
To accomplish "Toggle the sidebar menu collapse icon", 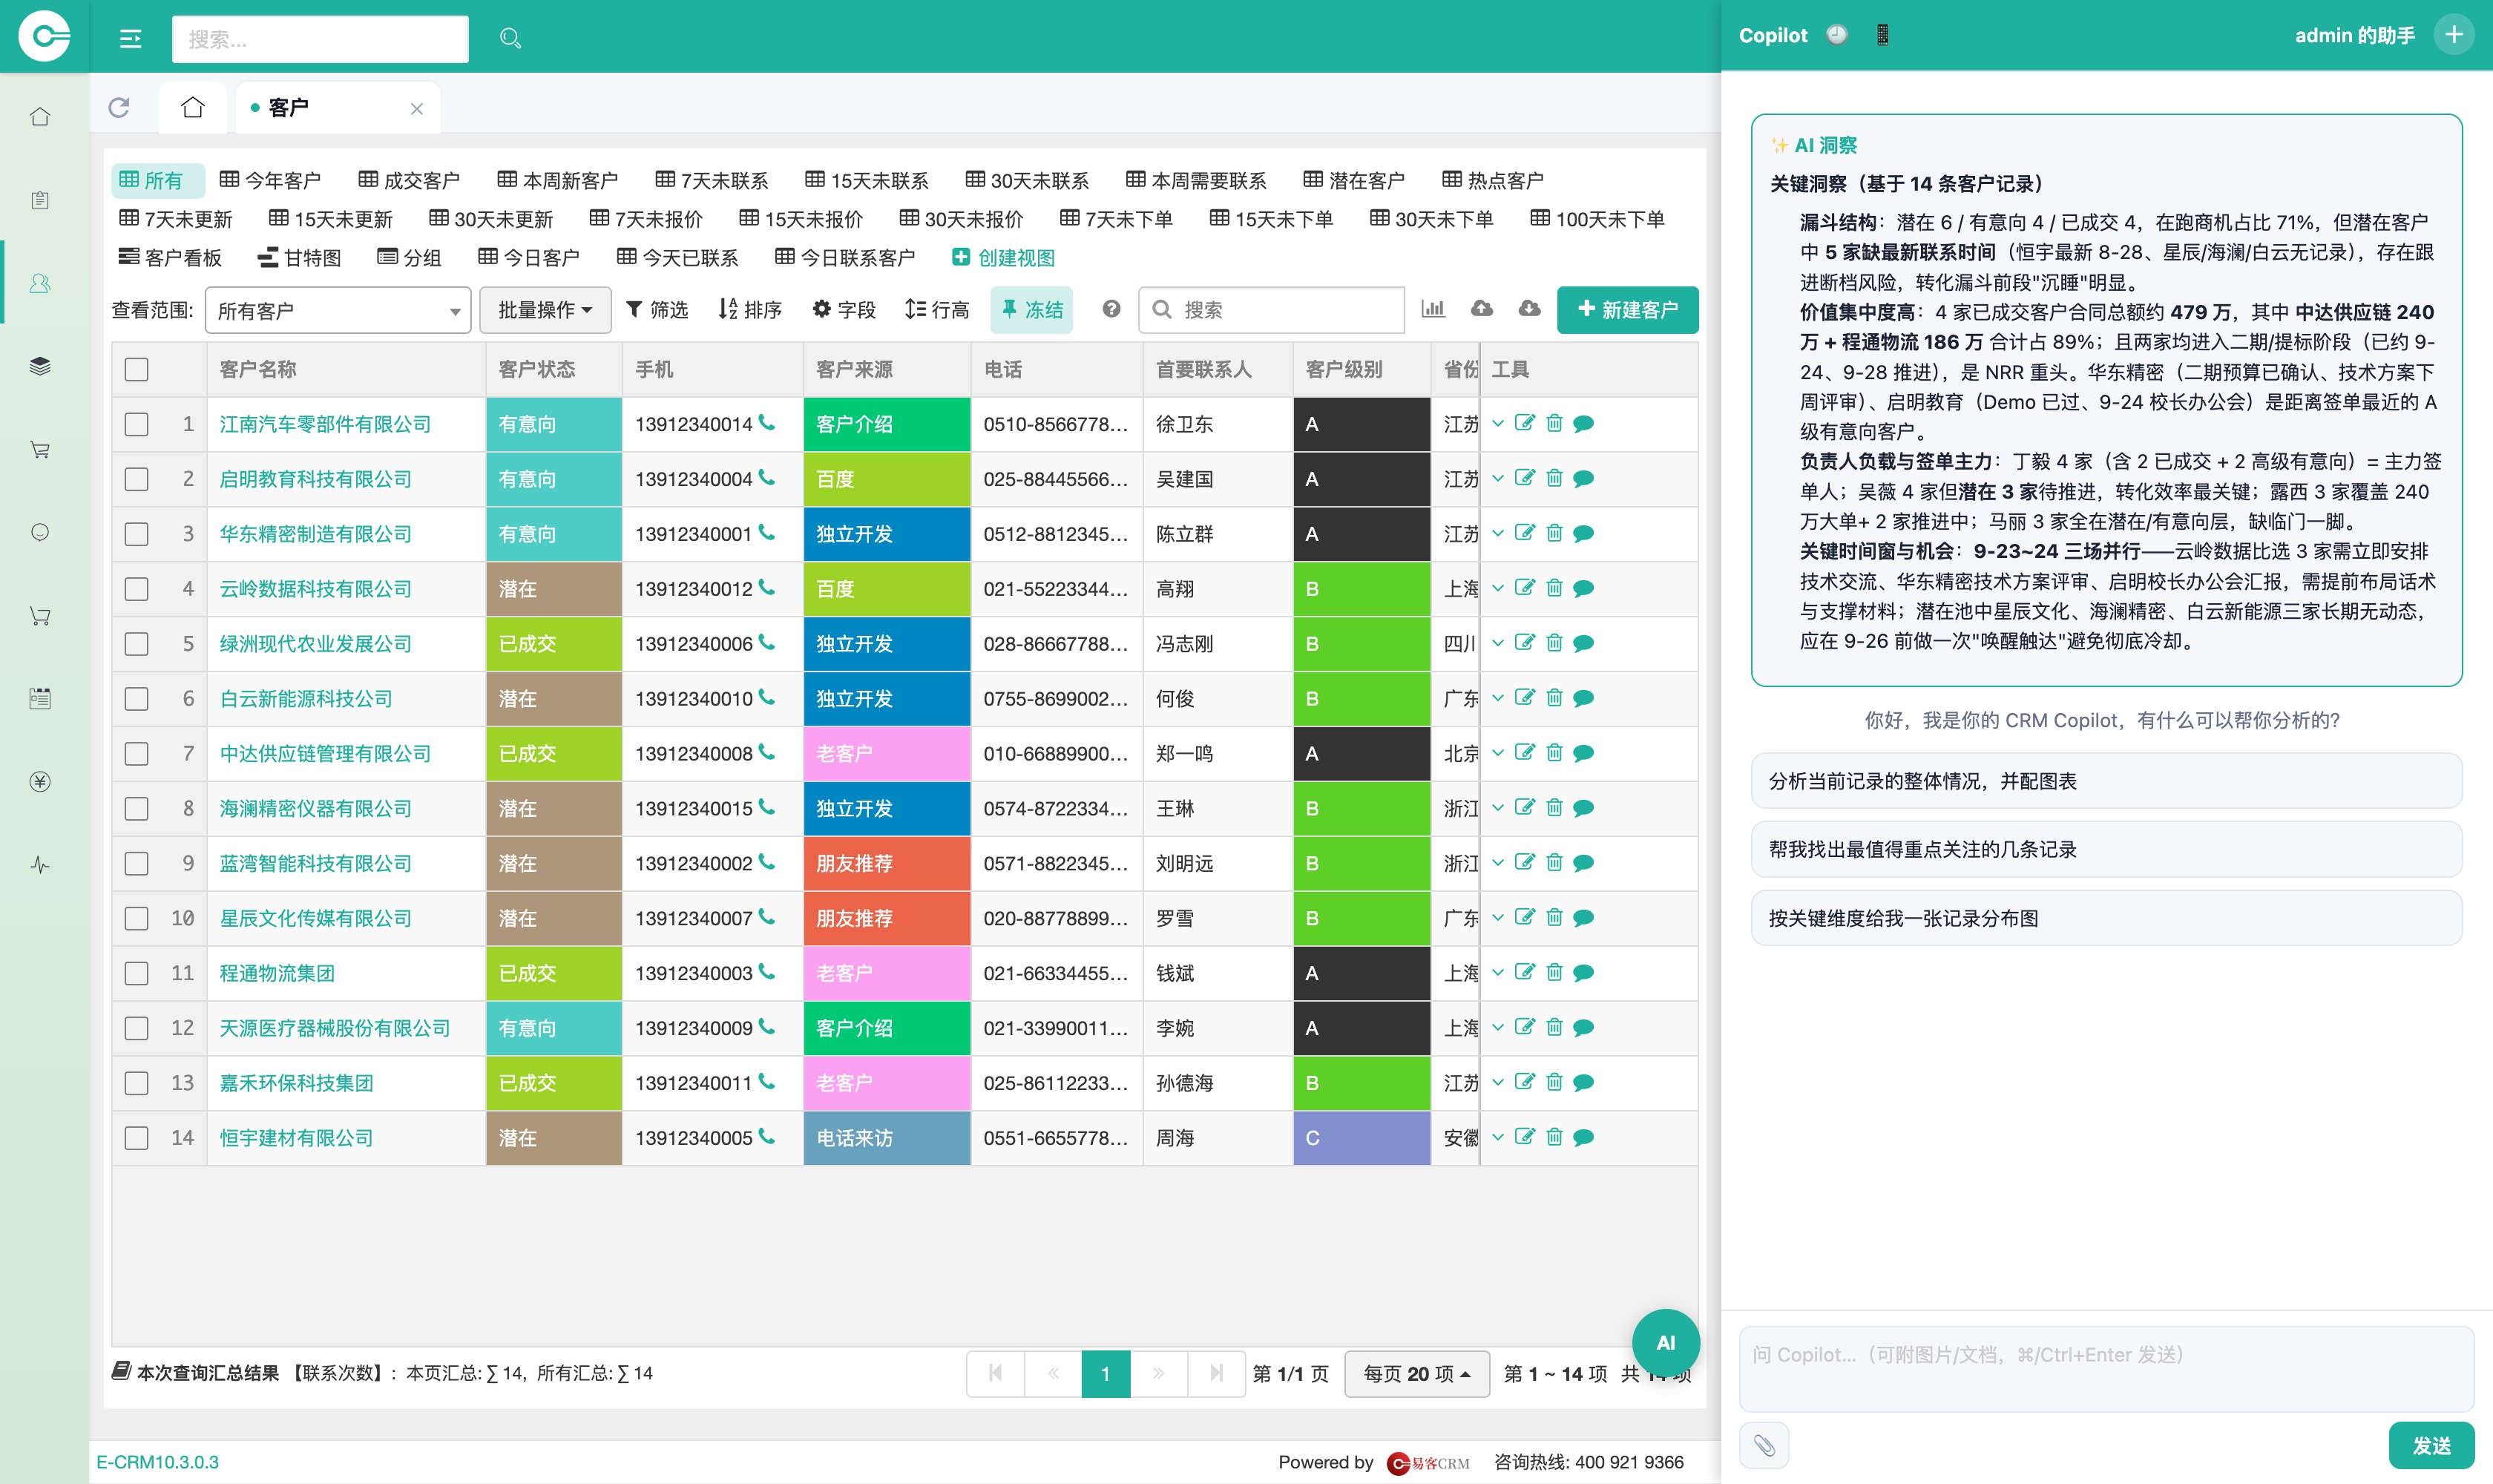I will point(130,38).
